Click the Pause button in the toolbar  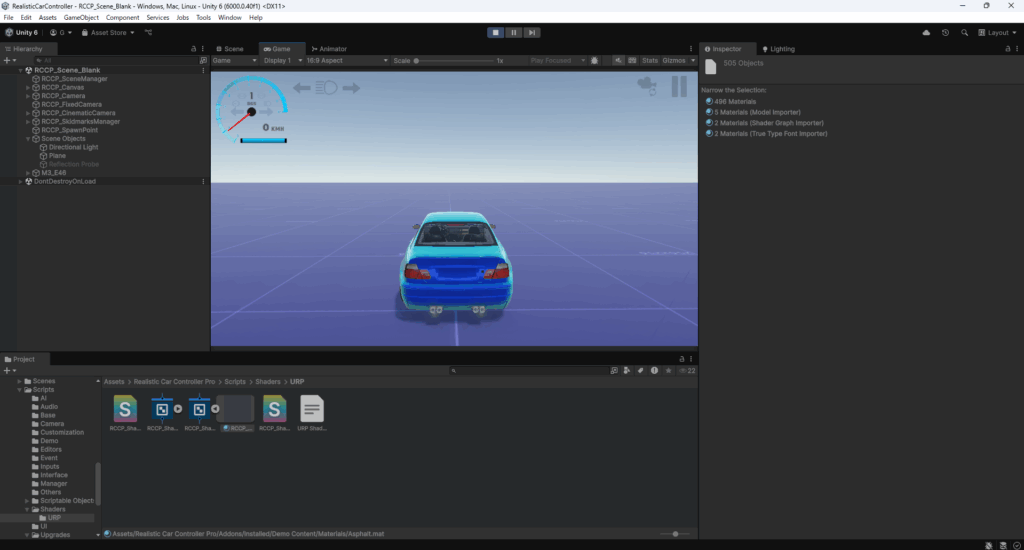[x=514, y=32]
